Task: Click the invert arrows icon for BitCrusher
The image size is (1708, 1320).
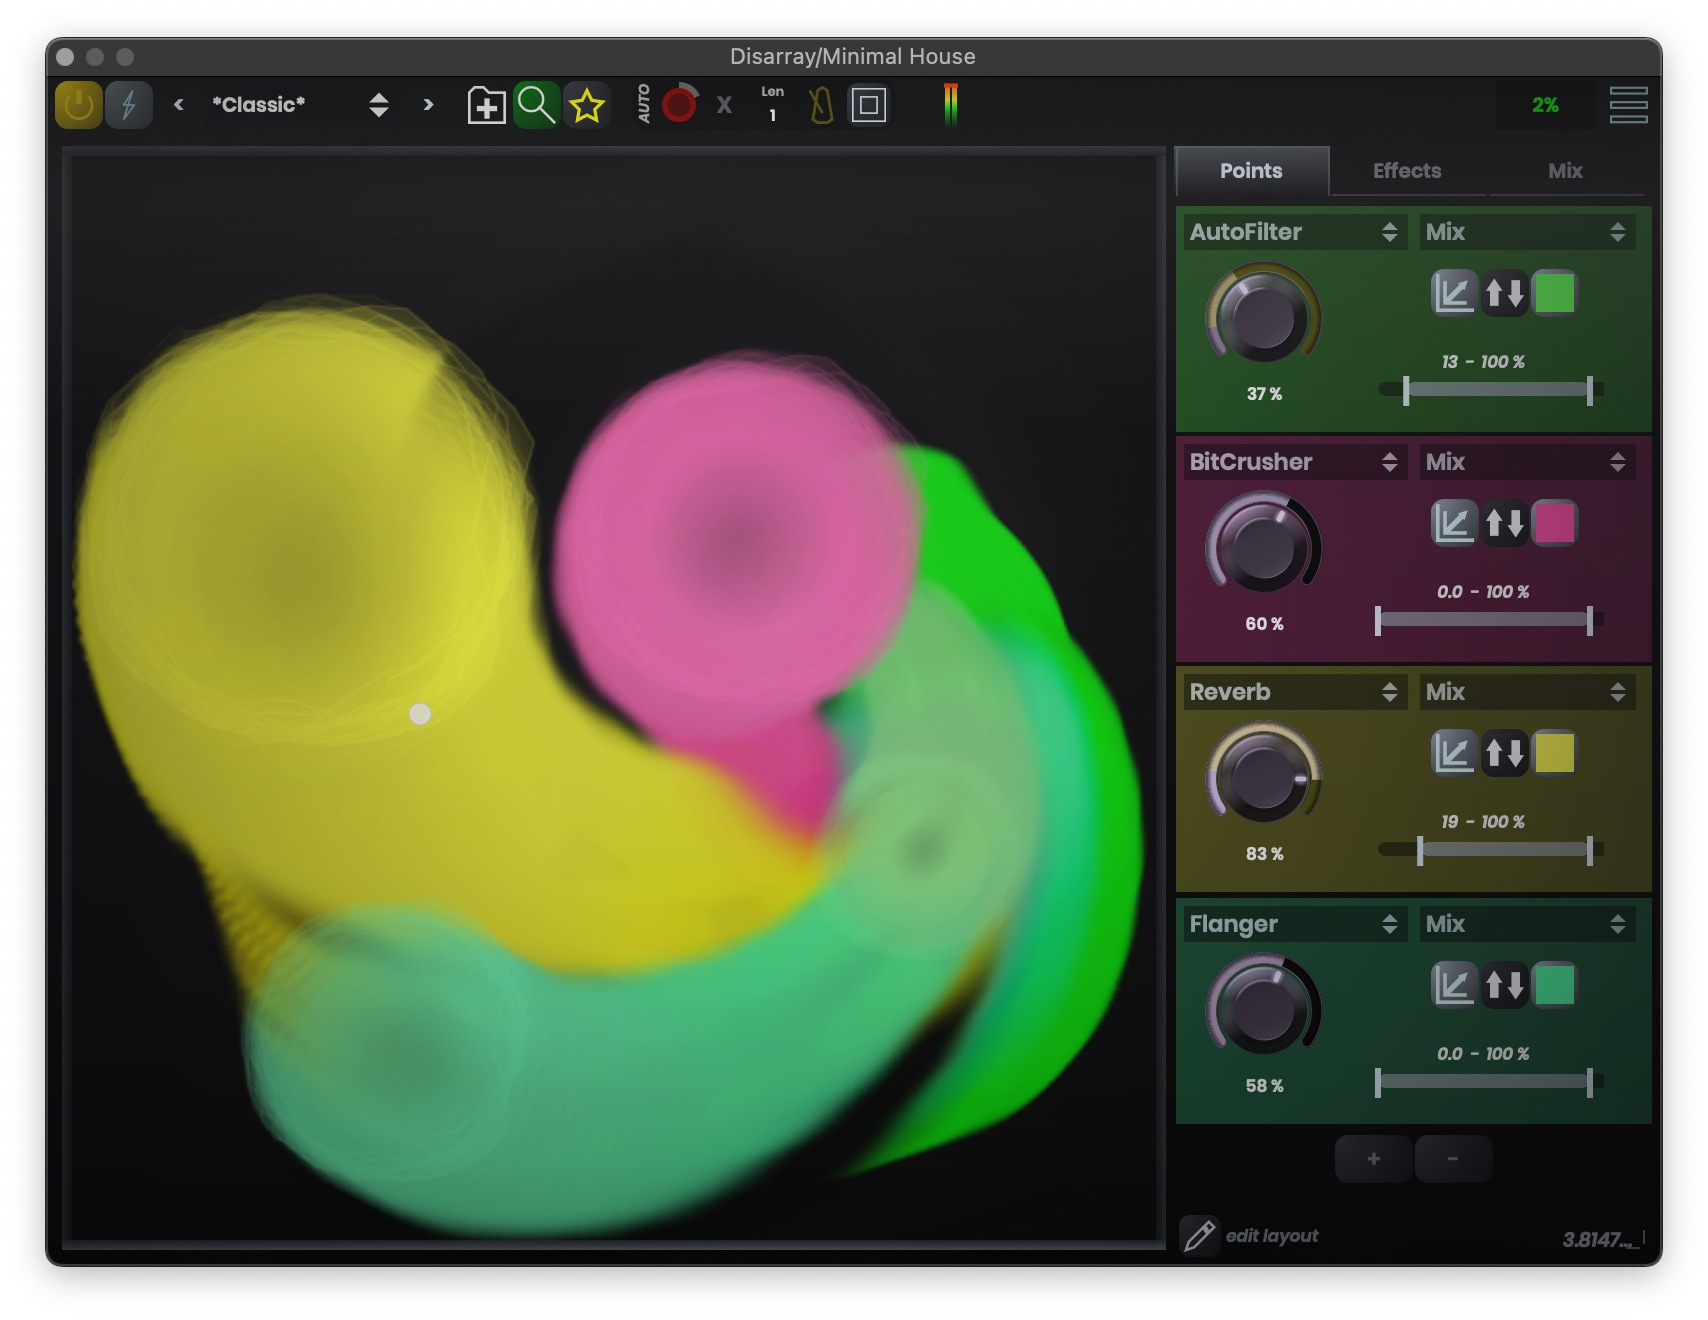Action: 1505,522
